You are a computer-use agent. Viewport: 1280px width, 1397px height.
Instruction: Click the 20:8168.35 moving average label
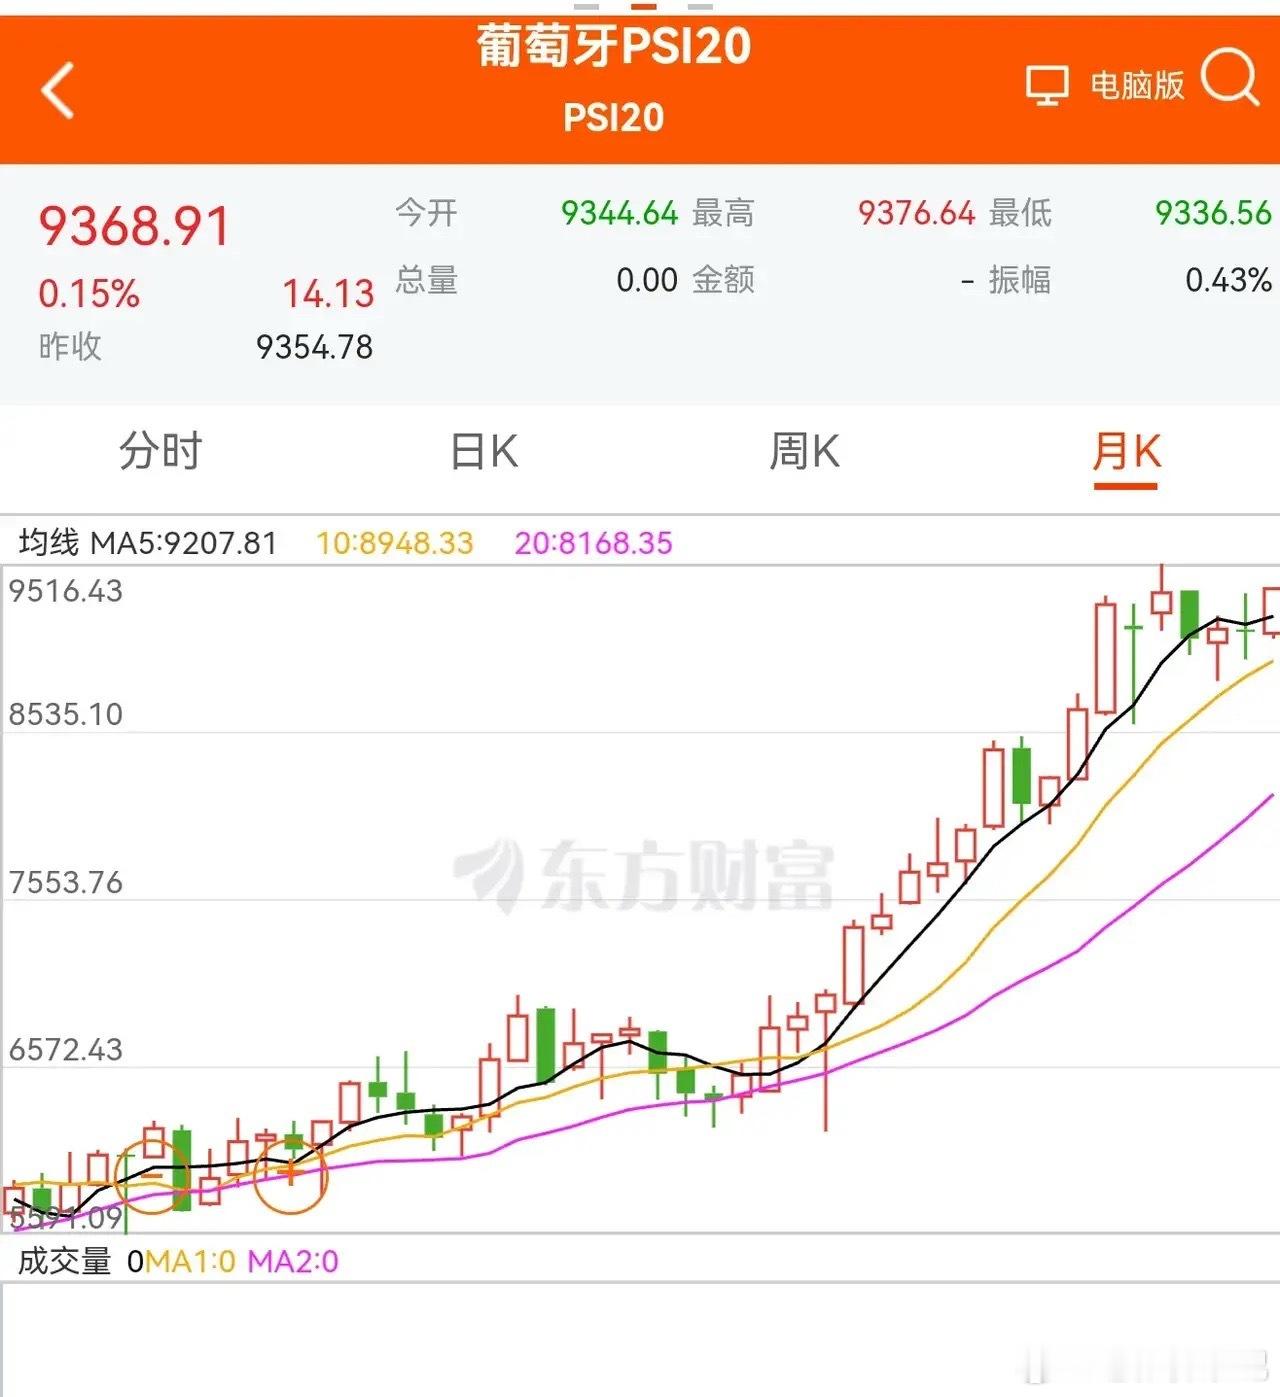(594, 543)
